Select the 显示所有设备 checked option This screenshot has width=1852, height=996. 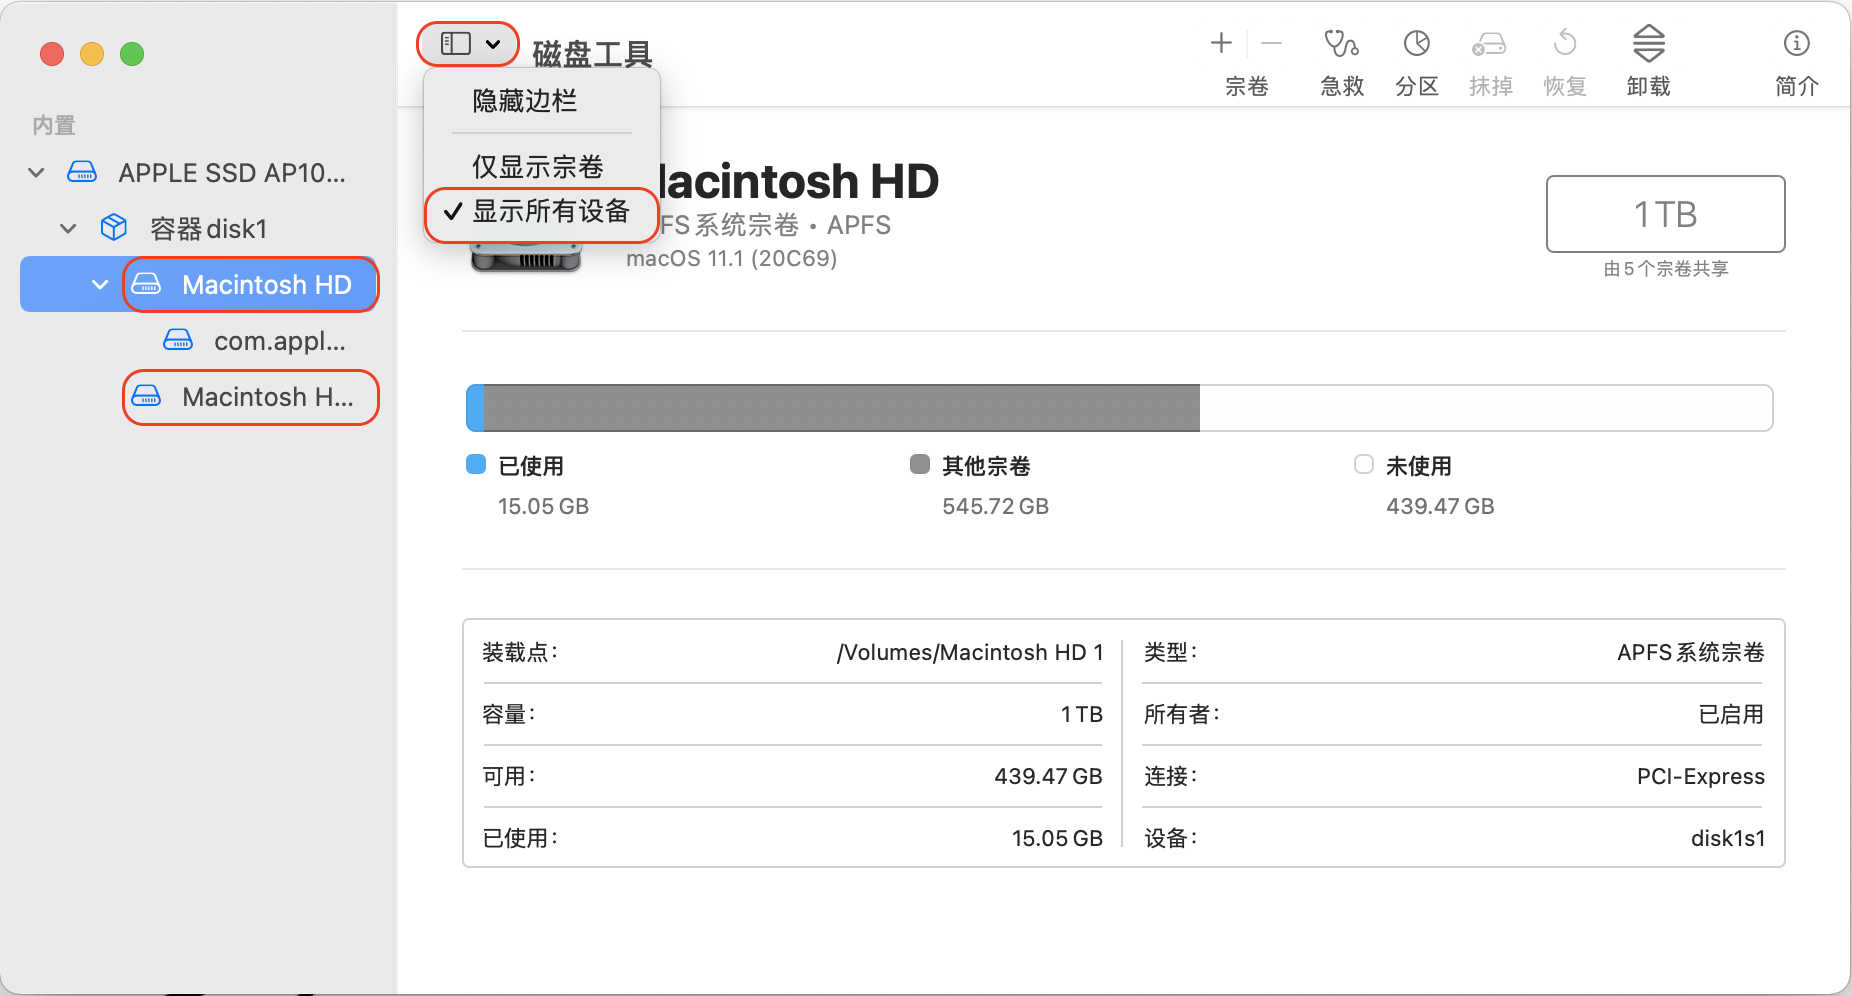(550, 212)
